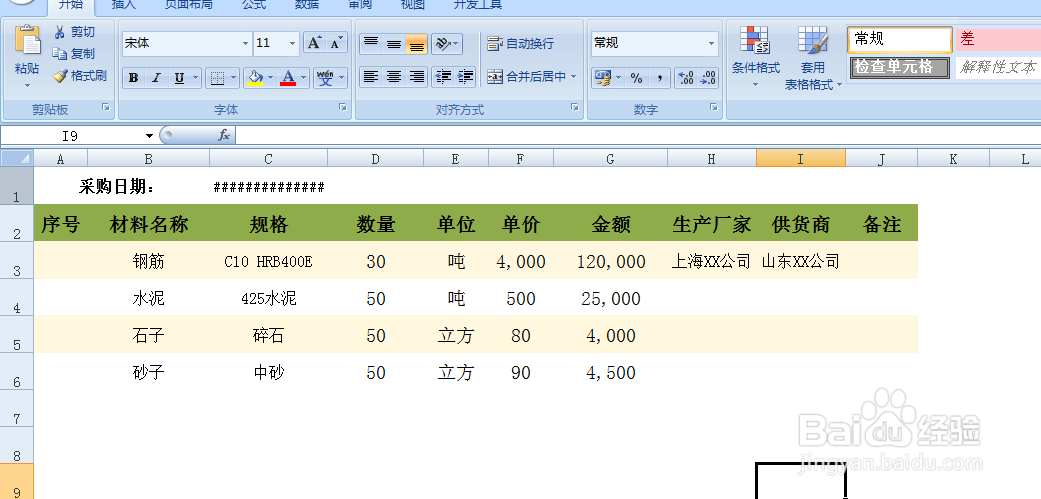Switch to the 公式 (Formulas) tab
The width and height of the screenshot is (1041, 499).
254,5
